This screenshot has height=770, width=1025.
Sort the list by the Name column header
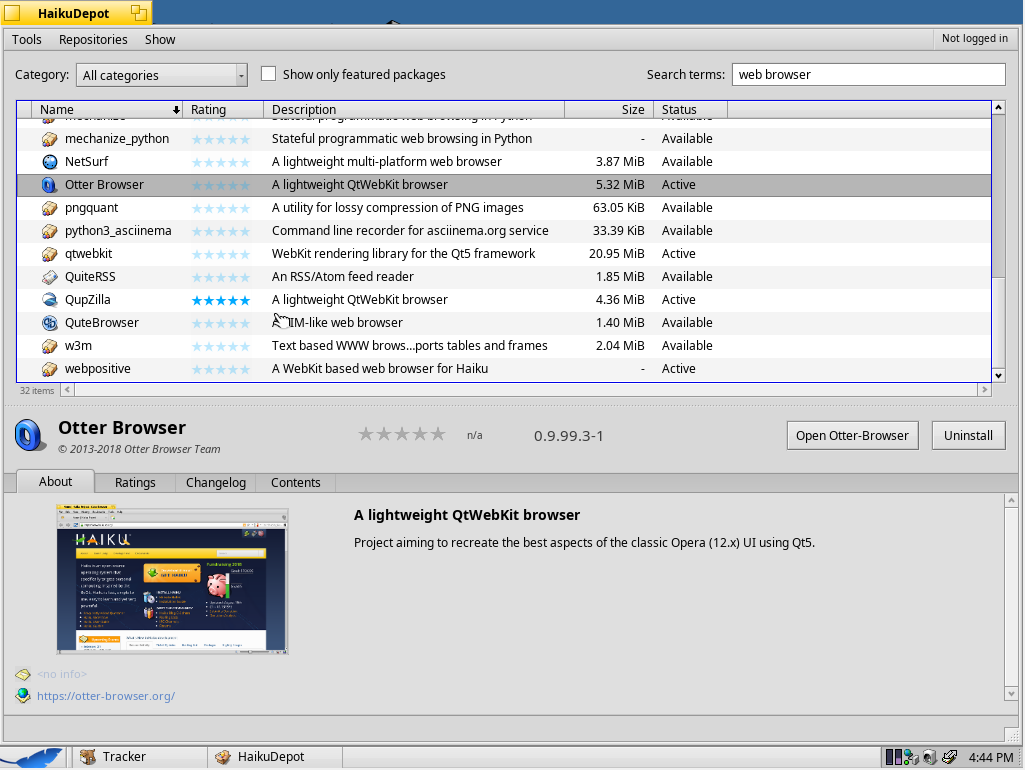click(107, 109)
